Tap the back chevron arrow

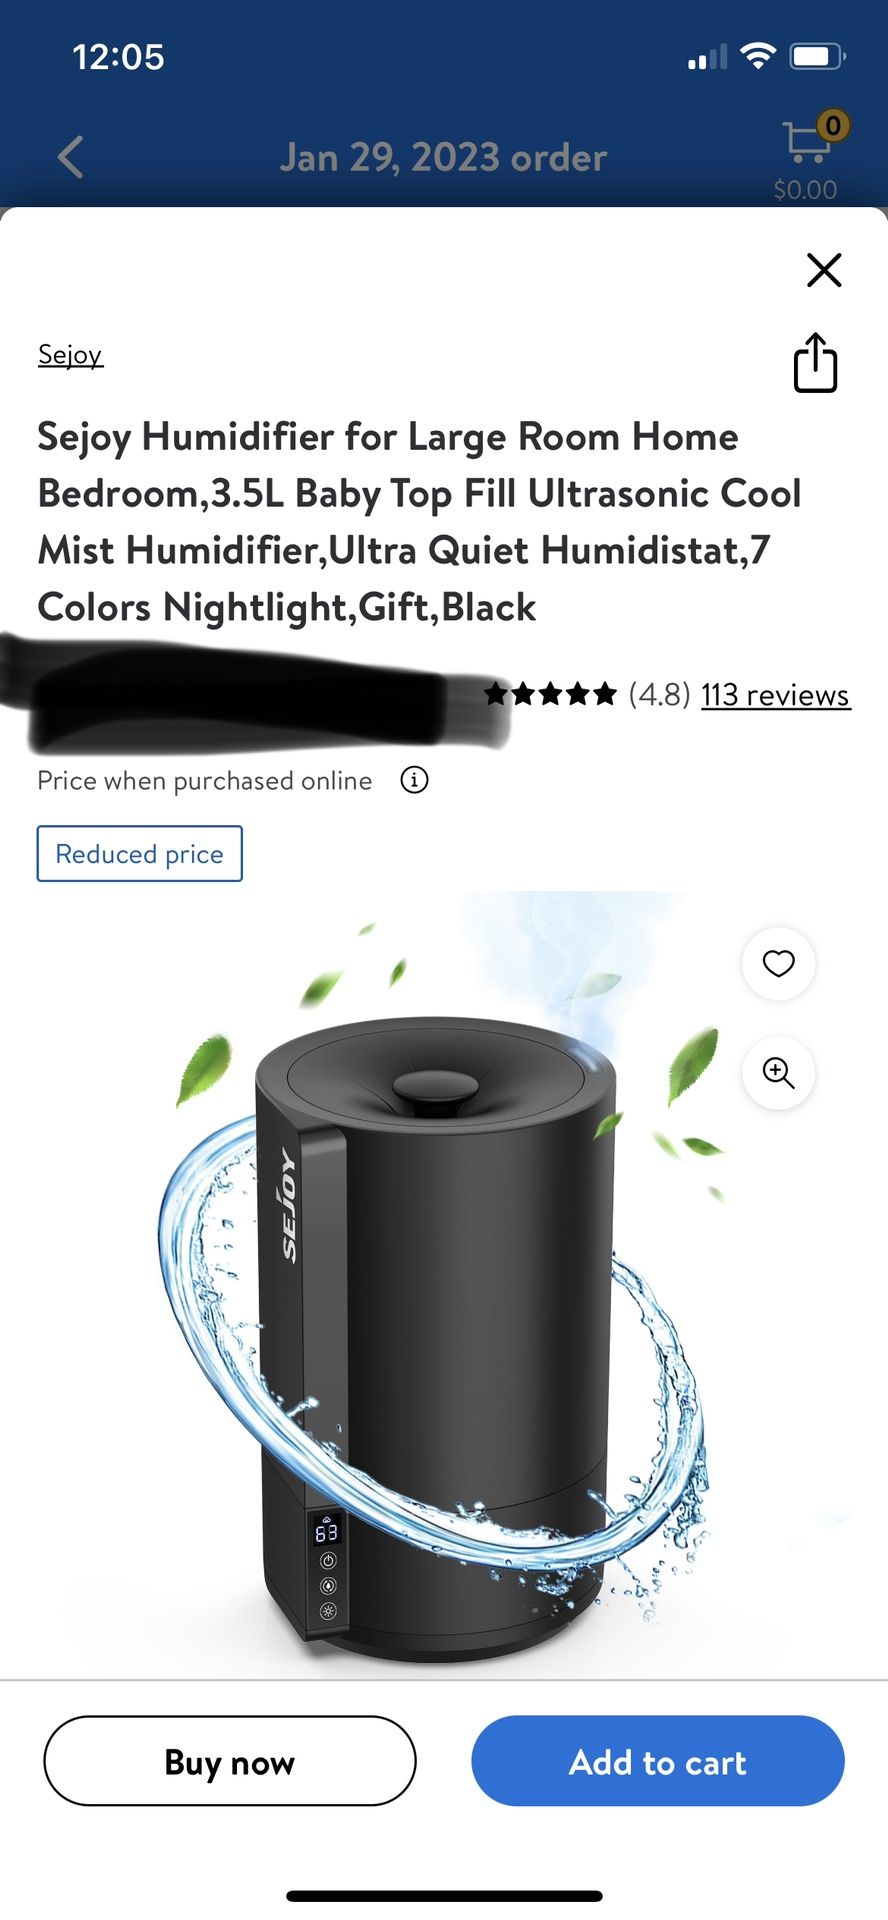tap(70, 157)
